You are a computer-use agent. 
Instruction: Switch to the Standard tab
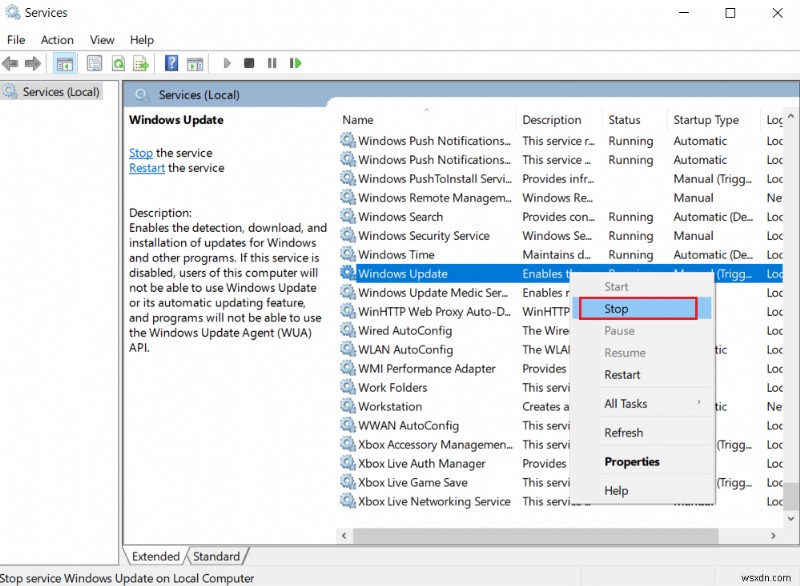pyautogui.click(x=216, y=556)
